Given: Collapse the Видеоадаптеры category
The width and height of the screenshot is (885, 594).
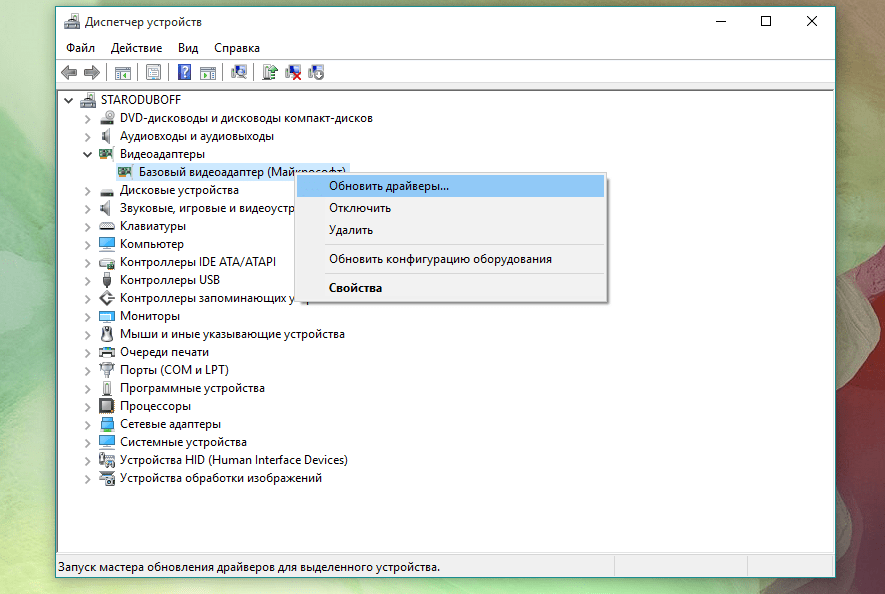Looking at the screenshot, I should click(x=88, y=154).
